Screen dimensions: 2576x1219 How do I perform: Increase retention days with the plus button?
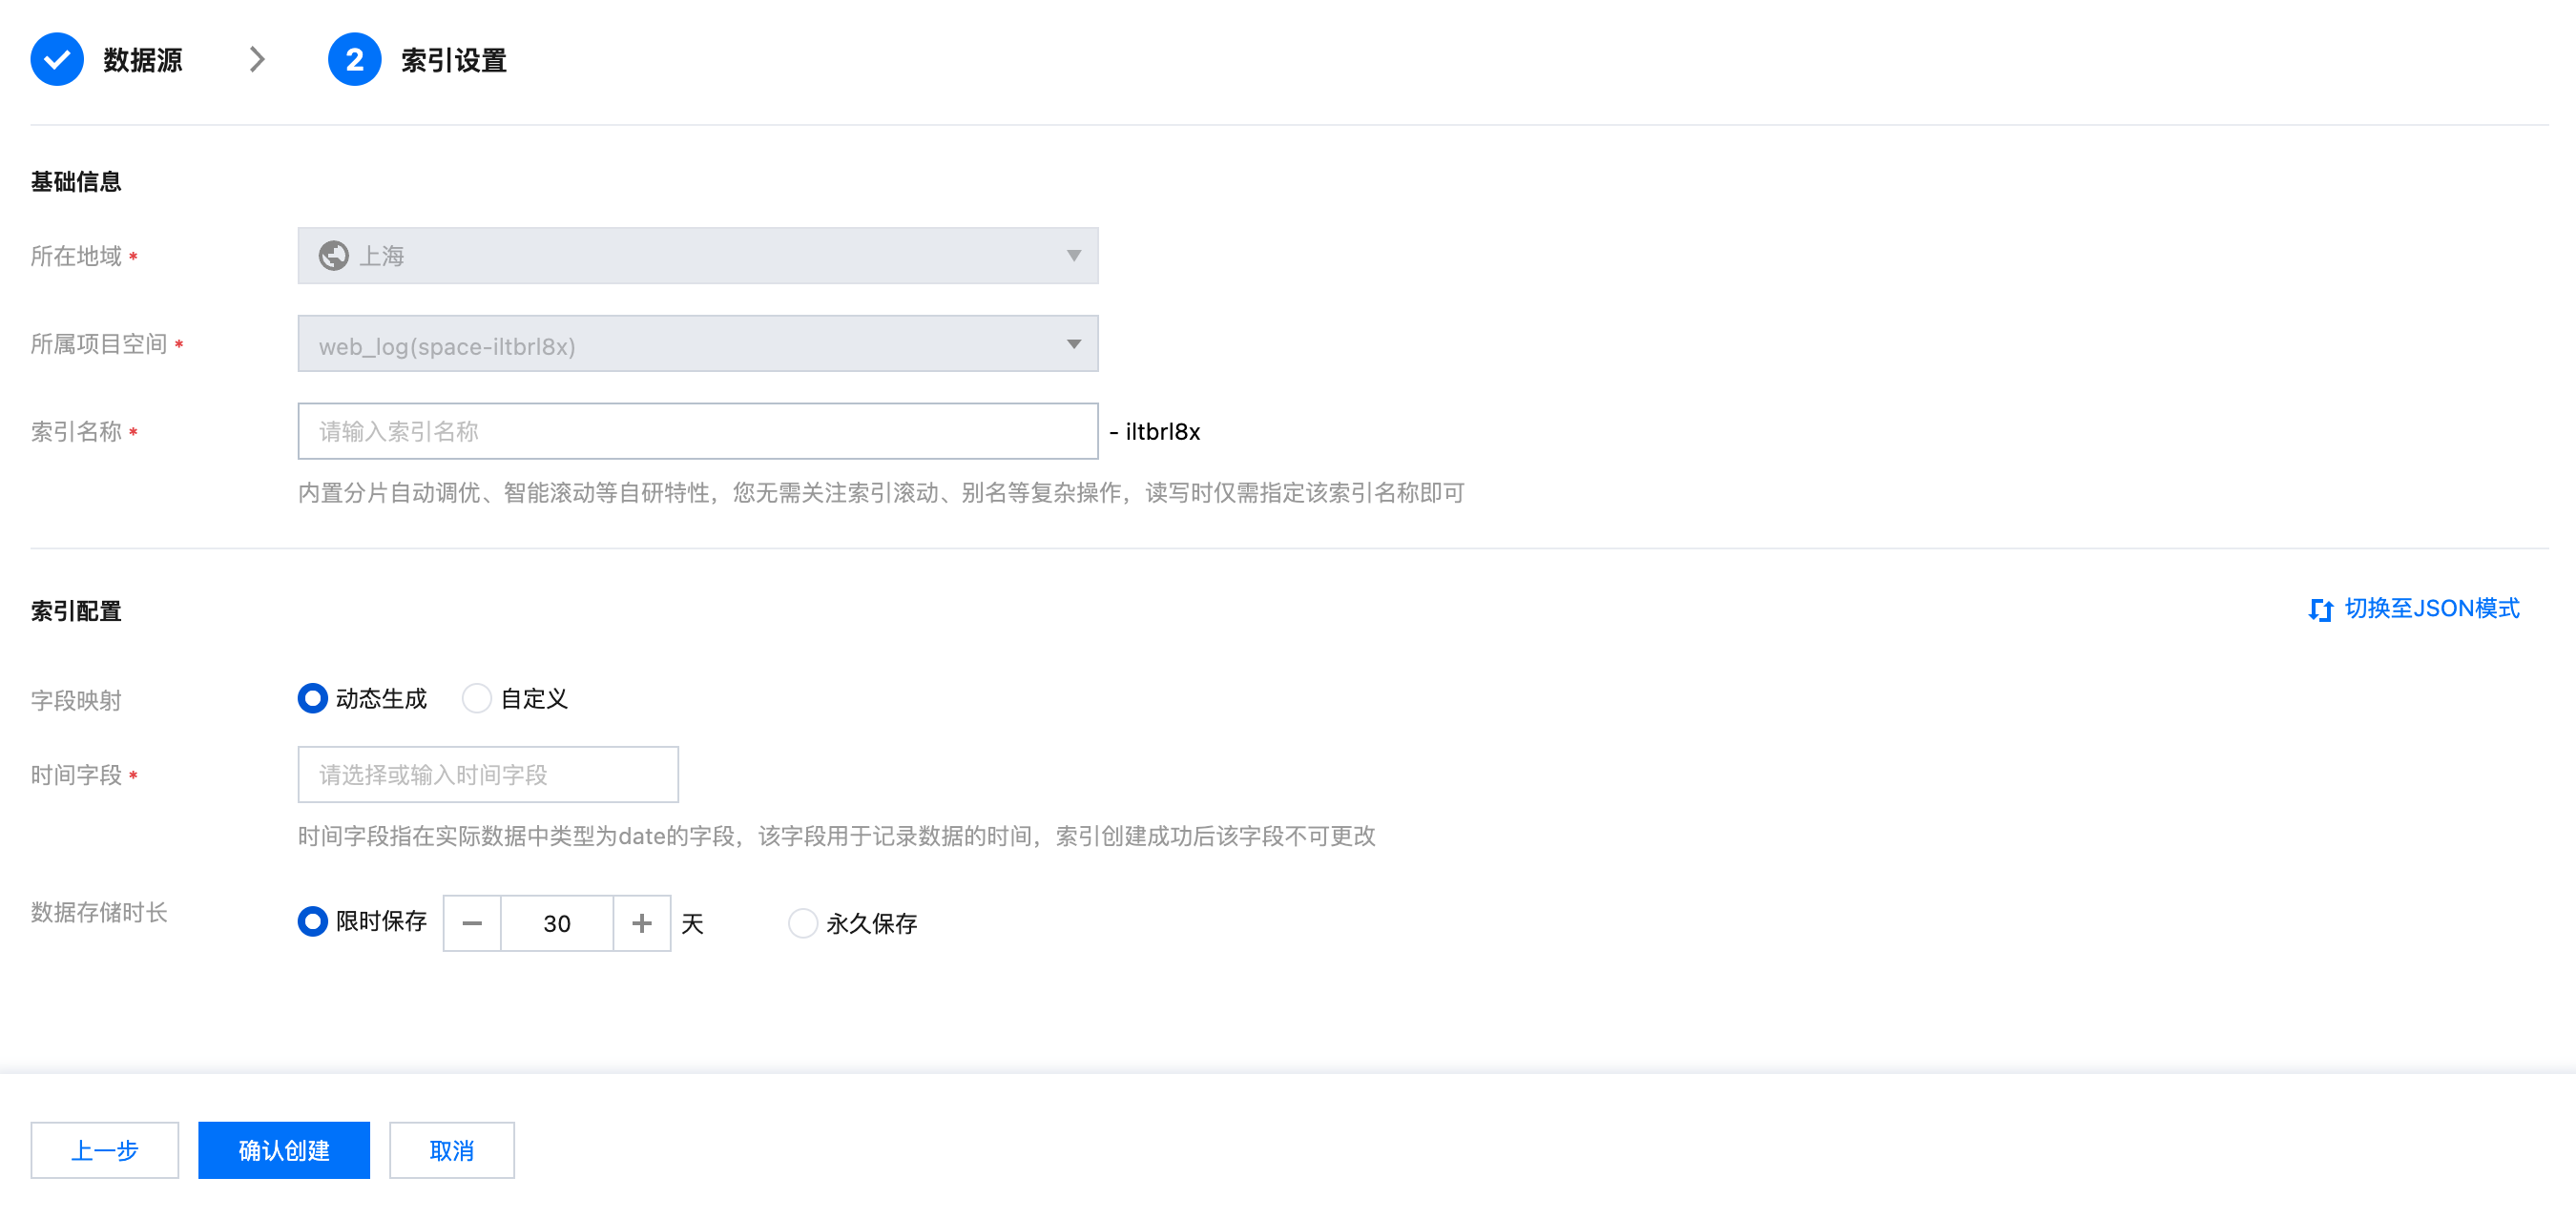click(x=642, y=923)
